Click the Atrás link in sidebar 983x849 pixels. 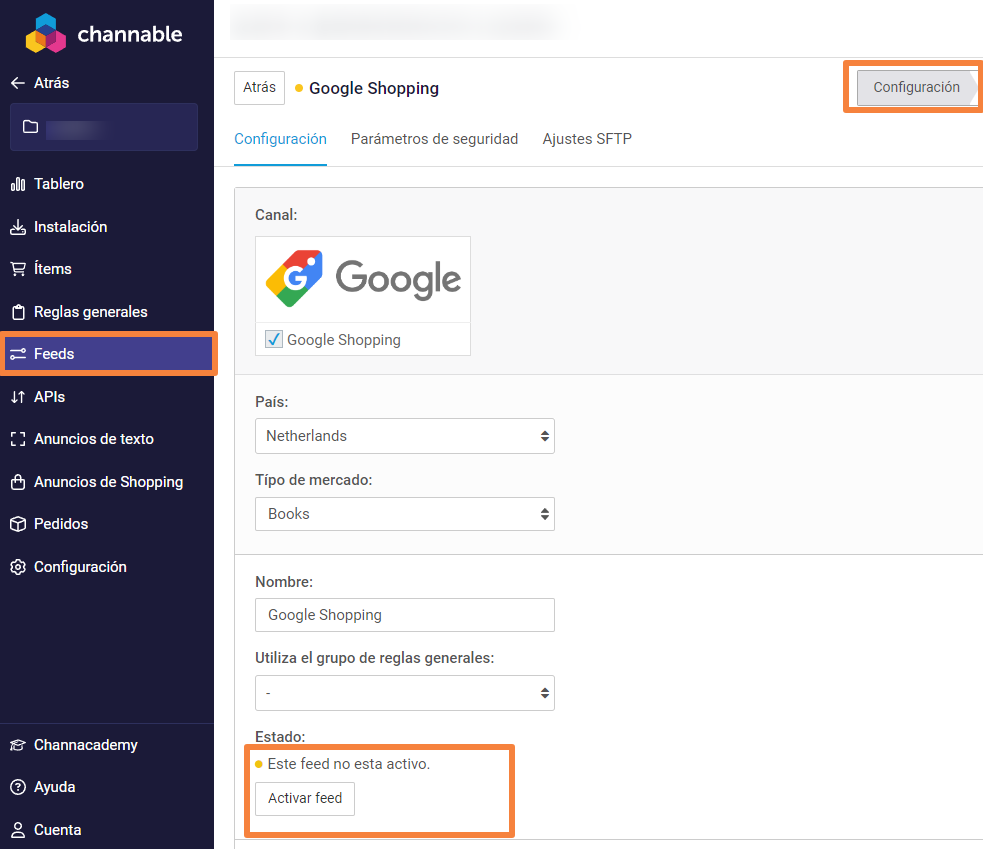[x=51, y=83]
